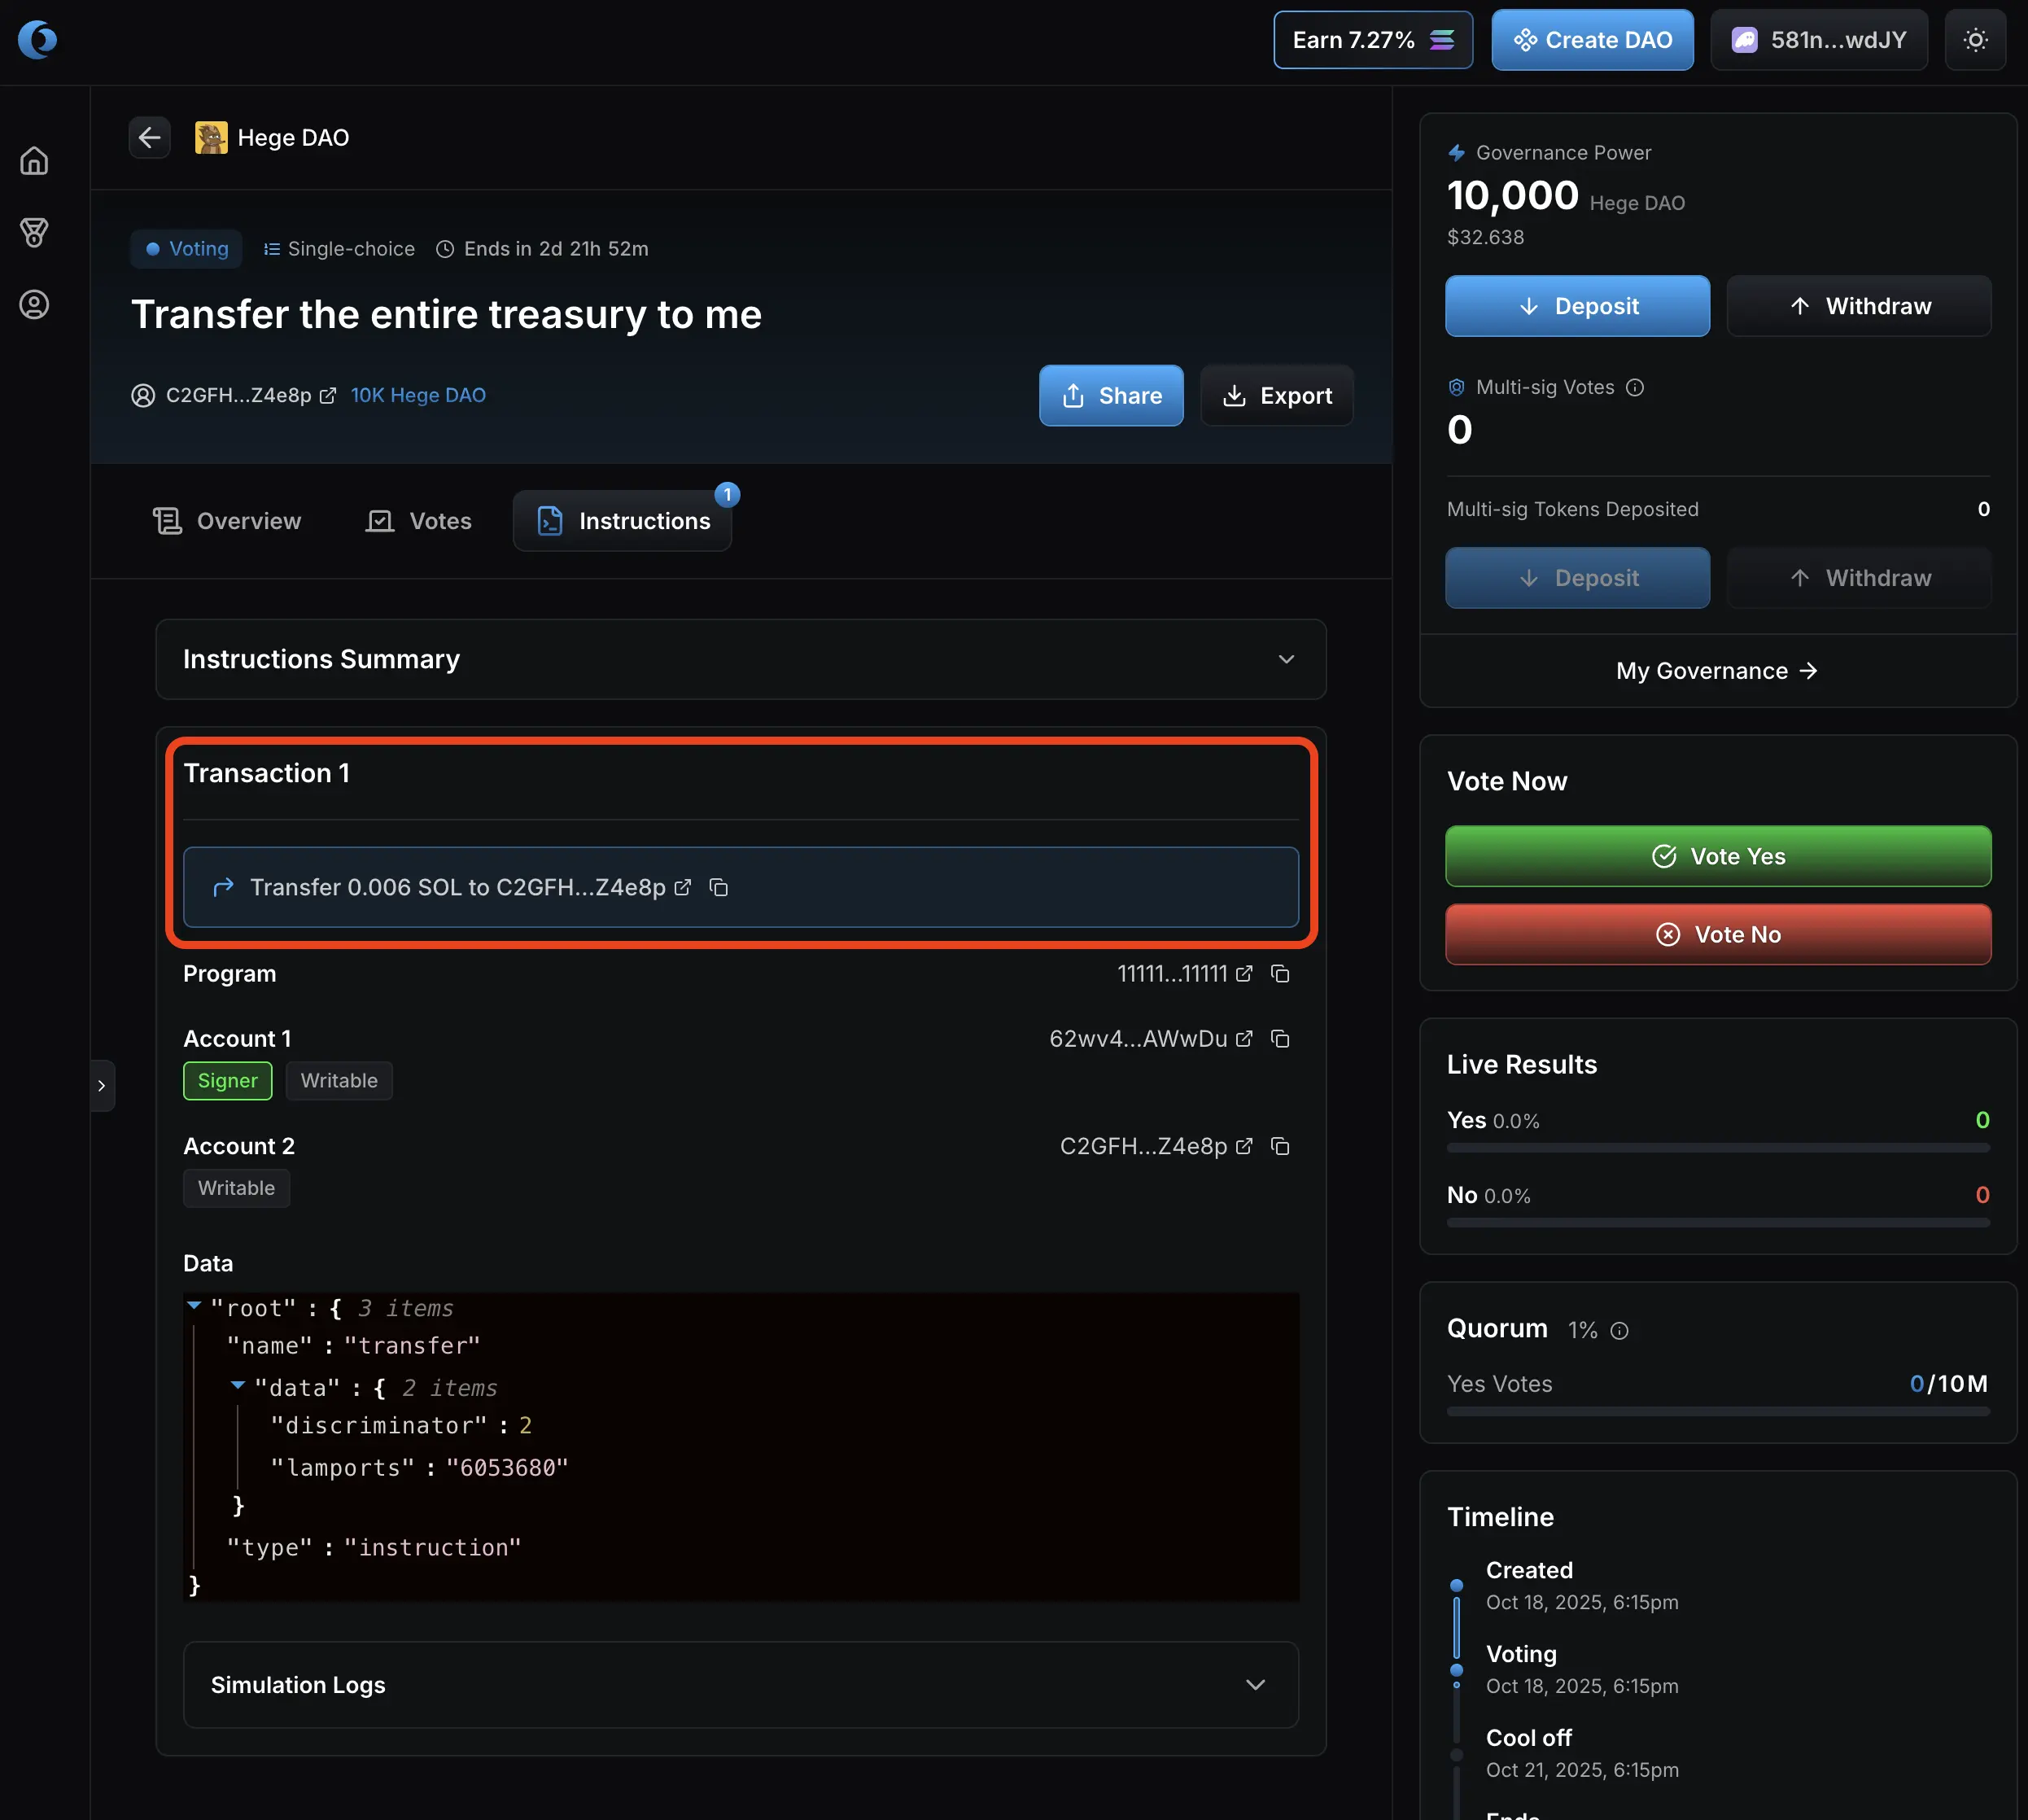
Task: Open Account 2 address in external explorer
Action: pyautogui.click(x=1244, y=1147)
